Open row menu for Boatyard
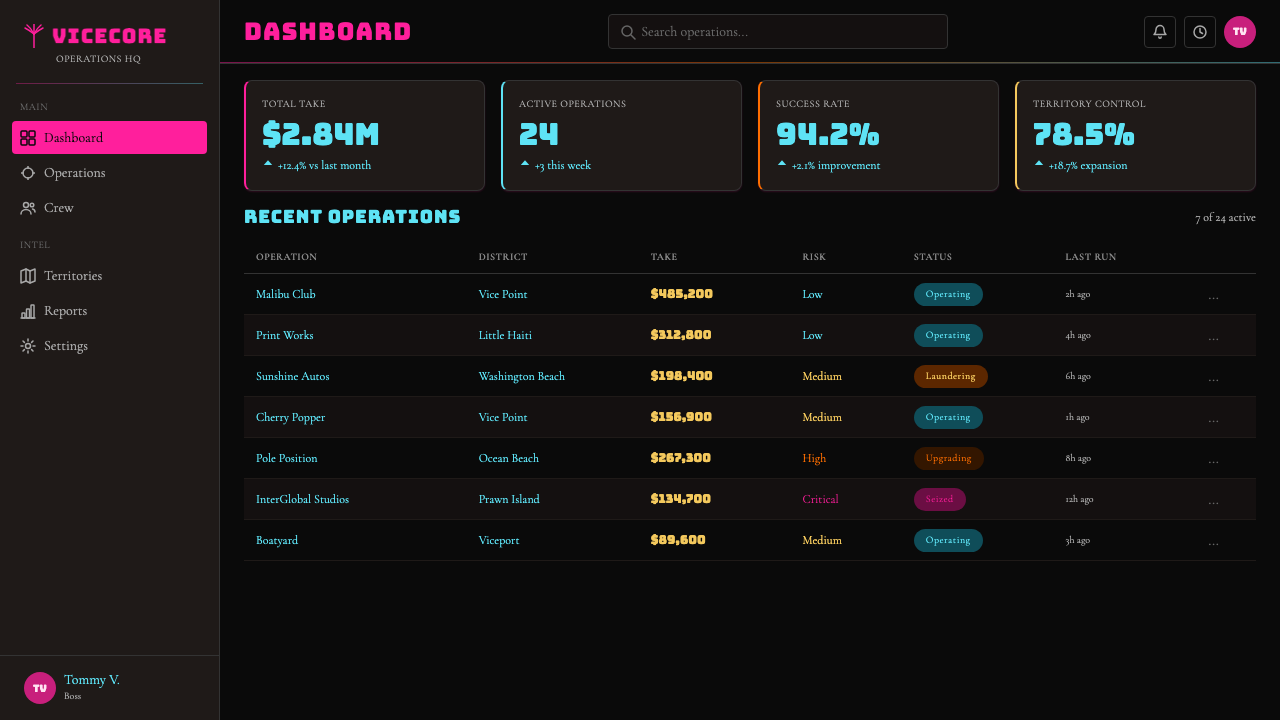This screenshot has height=720, width=1280. click(x=1213, y=541)
